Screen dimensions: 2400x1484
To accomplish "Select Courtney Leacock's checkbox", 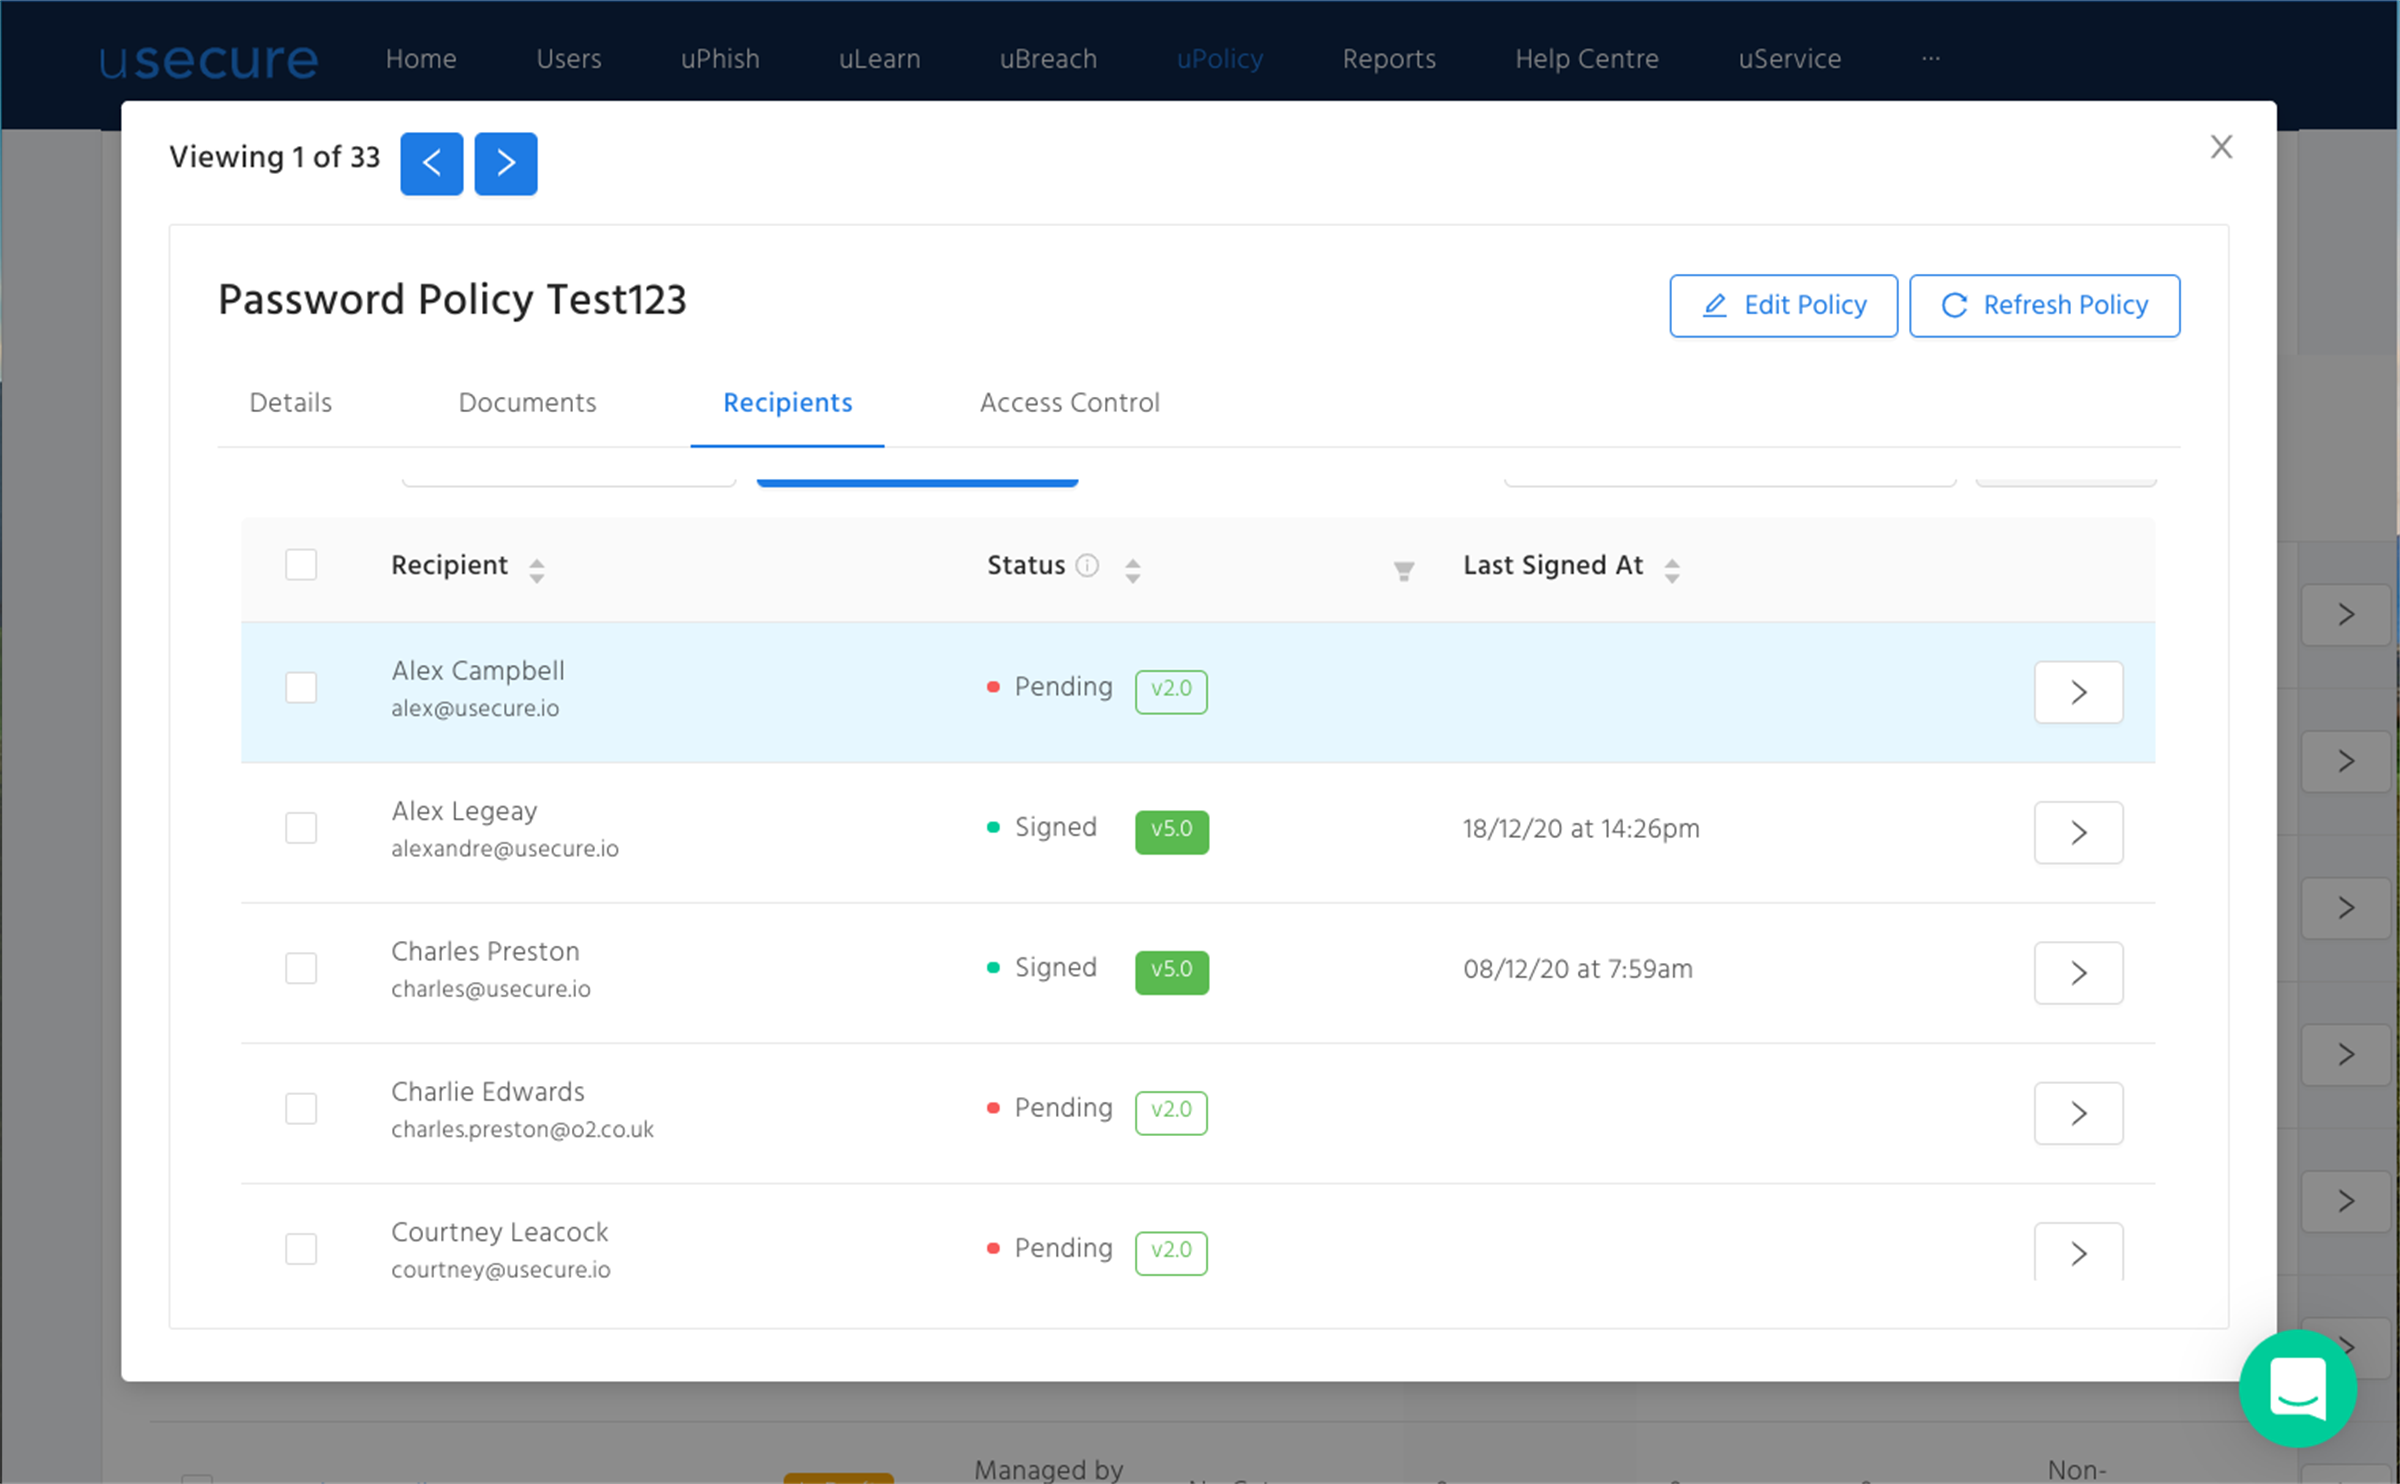I will point(301,1248).
